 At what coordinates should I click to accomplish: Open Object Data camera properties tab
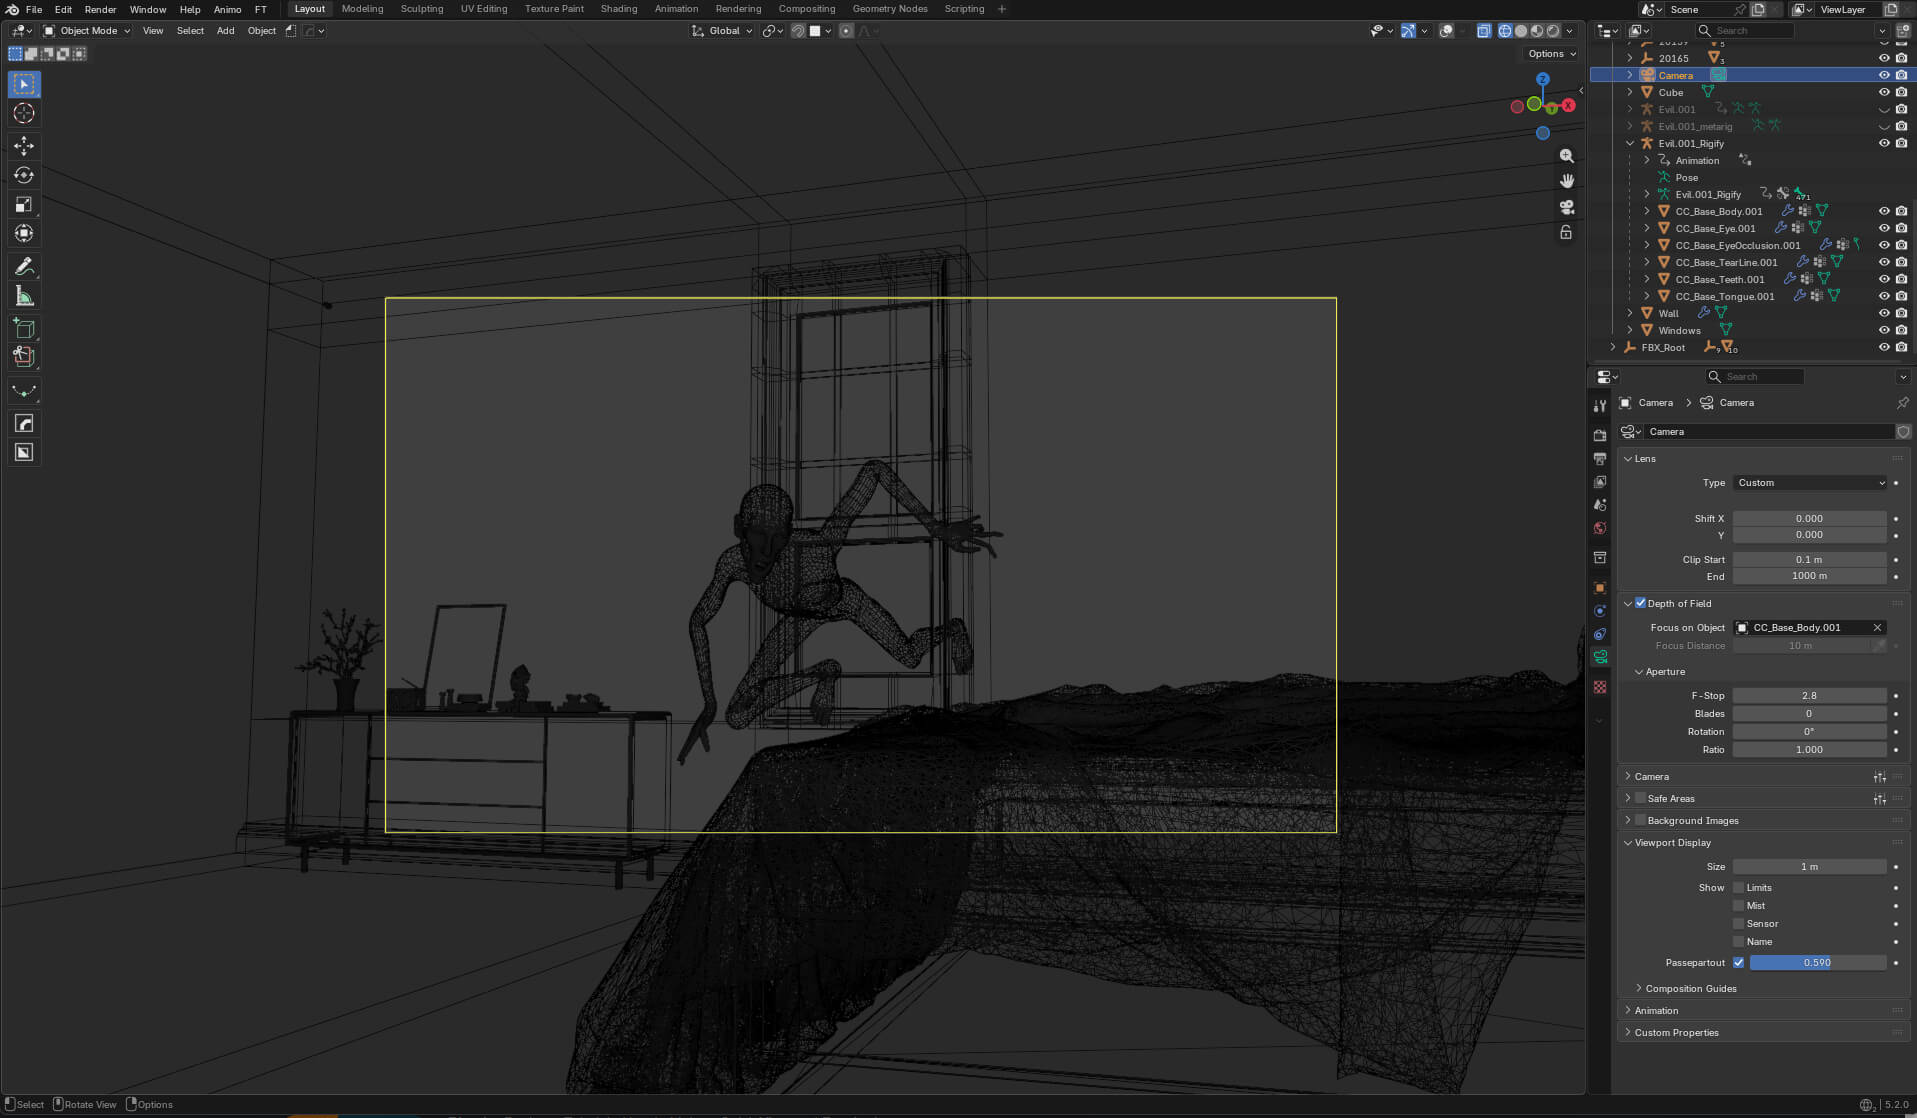[x=1600, y=657]
